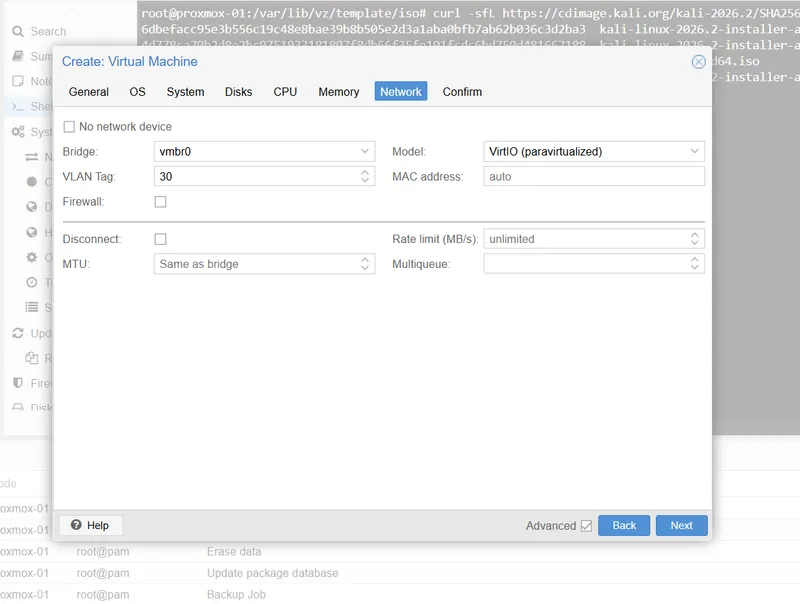Switch to the Disks tab
Viewport: 800px width, 604px height.
tap(238, 92)
